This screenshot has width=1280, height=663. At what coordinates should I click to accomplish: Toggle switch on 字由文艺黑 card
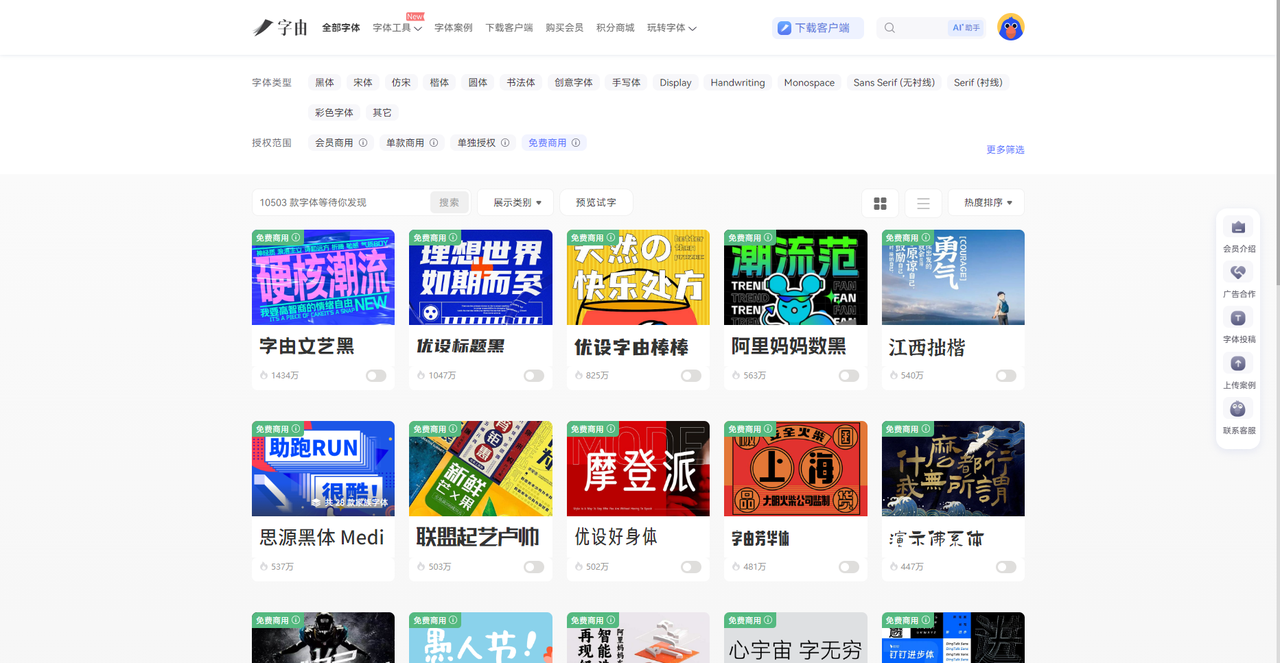coord(376,376)
